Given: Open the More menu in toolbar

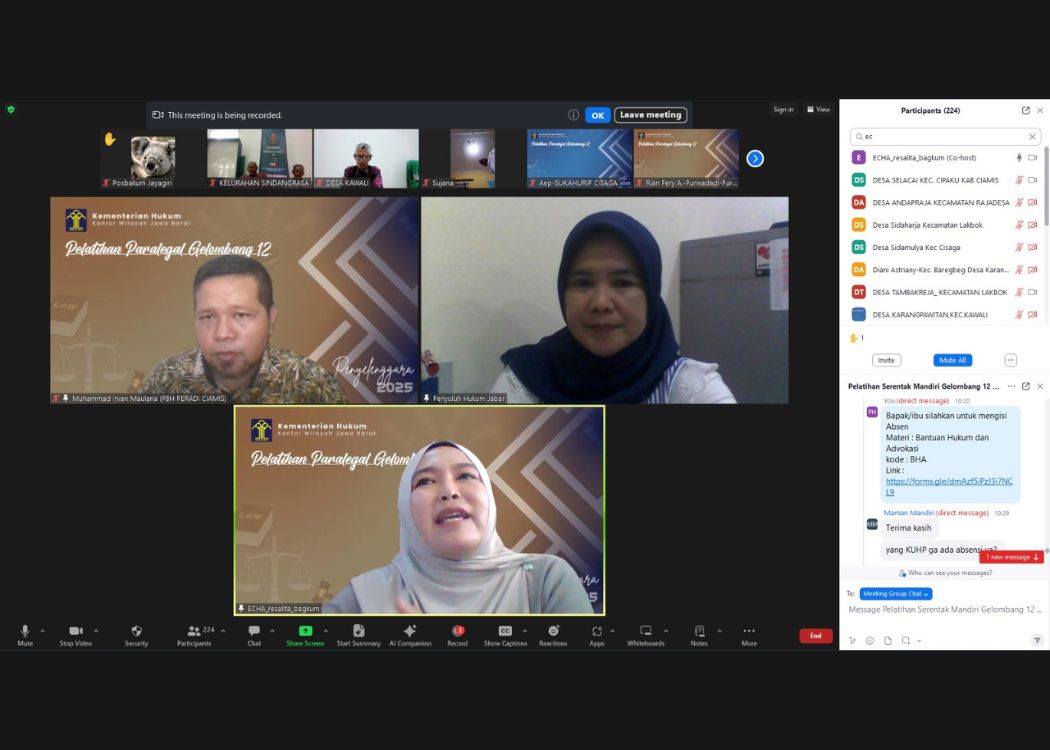Looking at the screenshot, I should (x=749, y=631).
